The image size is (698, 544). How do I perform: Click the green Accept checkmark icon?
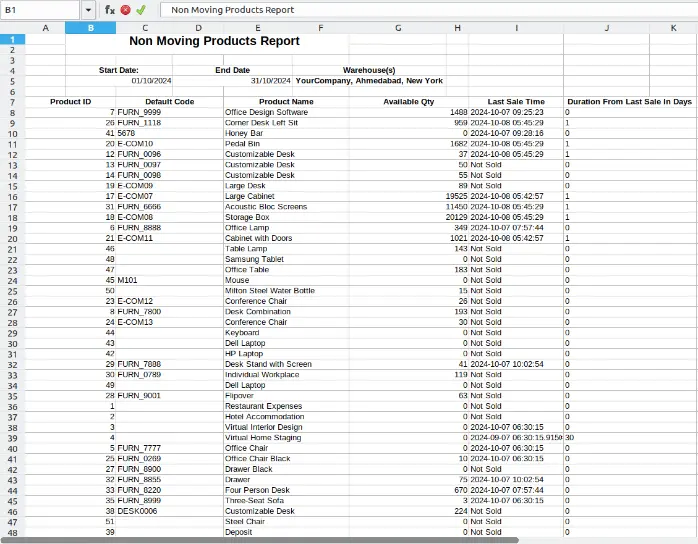pyautogui.click(x=141, y=10)
